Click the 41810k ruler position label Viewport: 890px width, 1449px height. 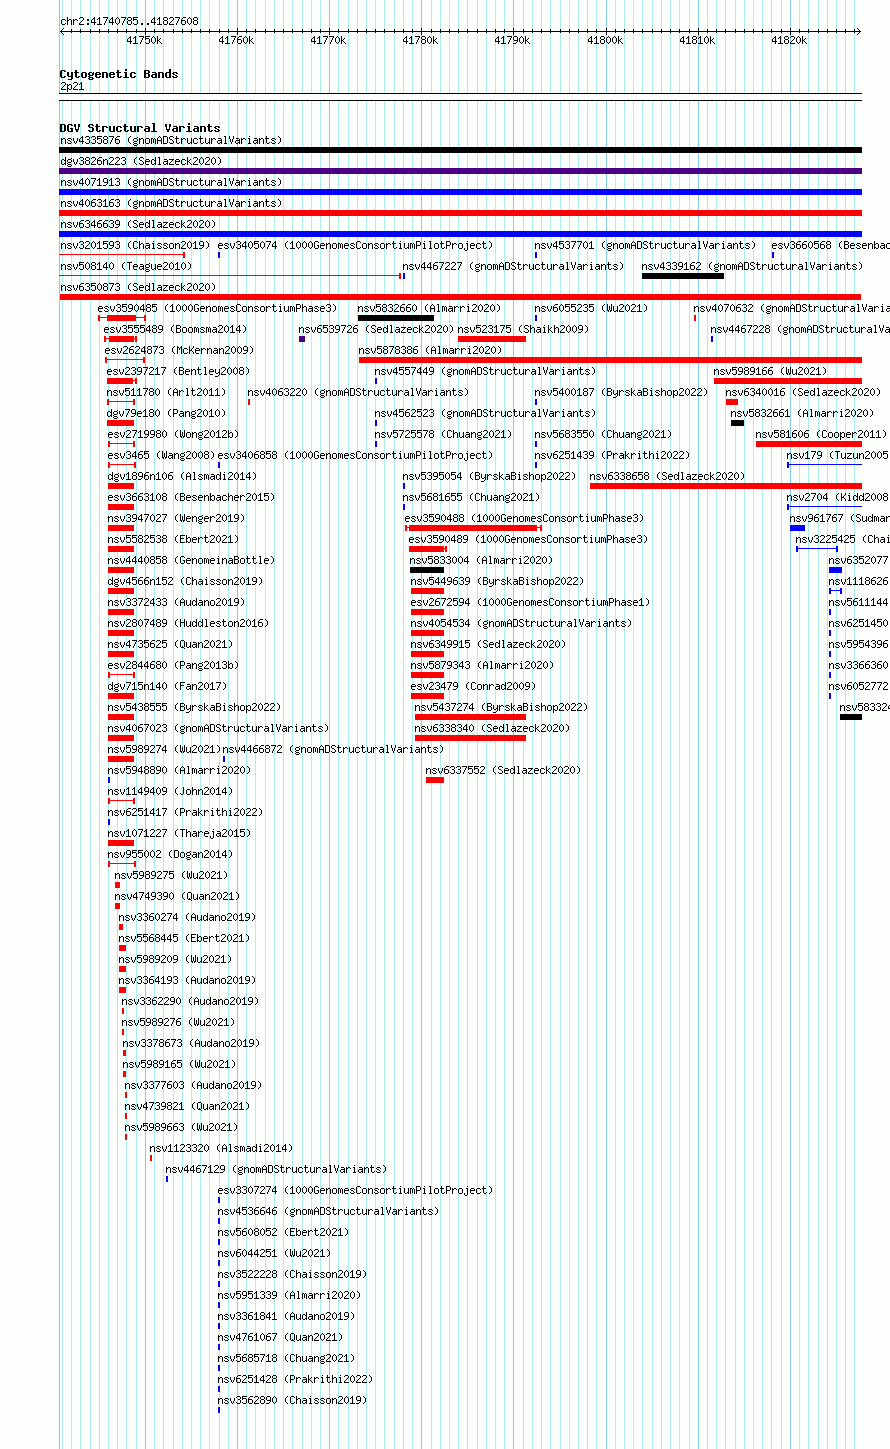click(x=697, y=40)
